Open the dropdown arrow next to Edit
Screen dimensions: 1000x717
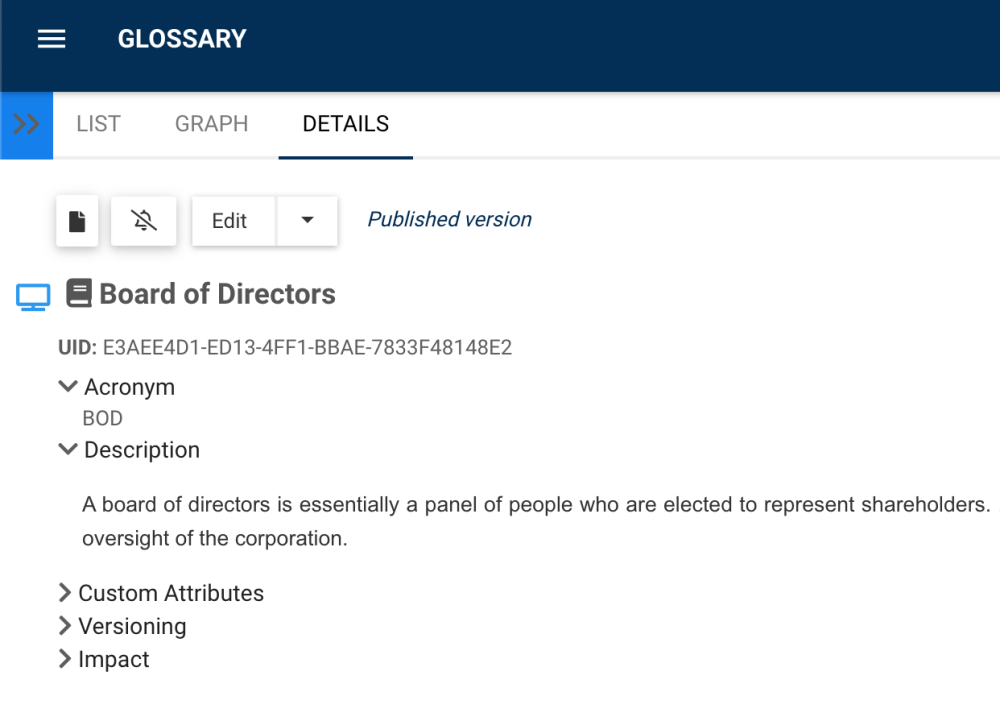coord(307,221)
